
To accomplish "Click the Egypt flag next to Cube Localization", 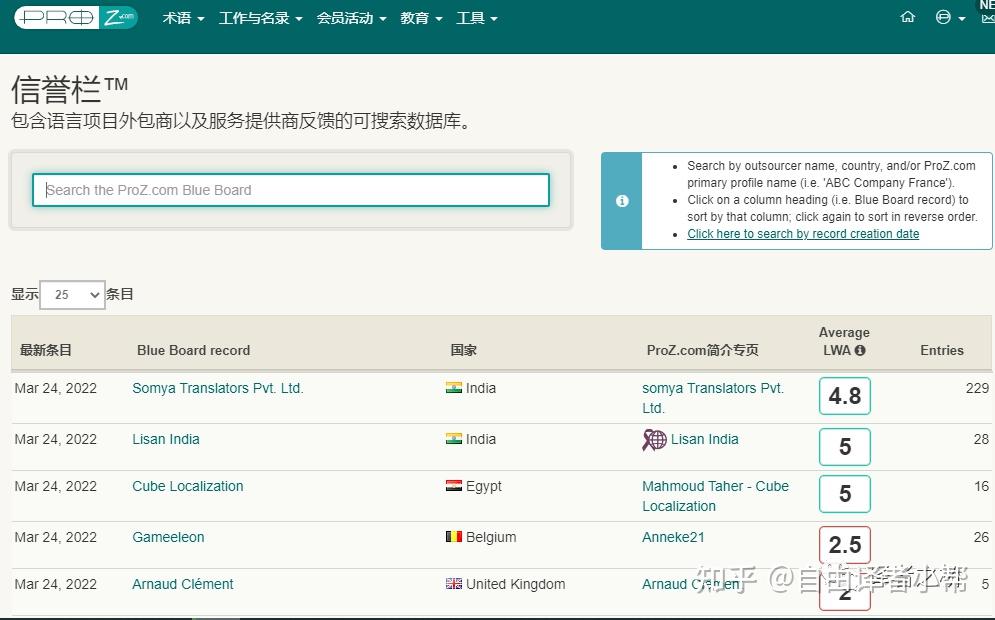I will point(453,486).
